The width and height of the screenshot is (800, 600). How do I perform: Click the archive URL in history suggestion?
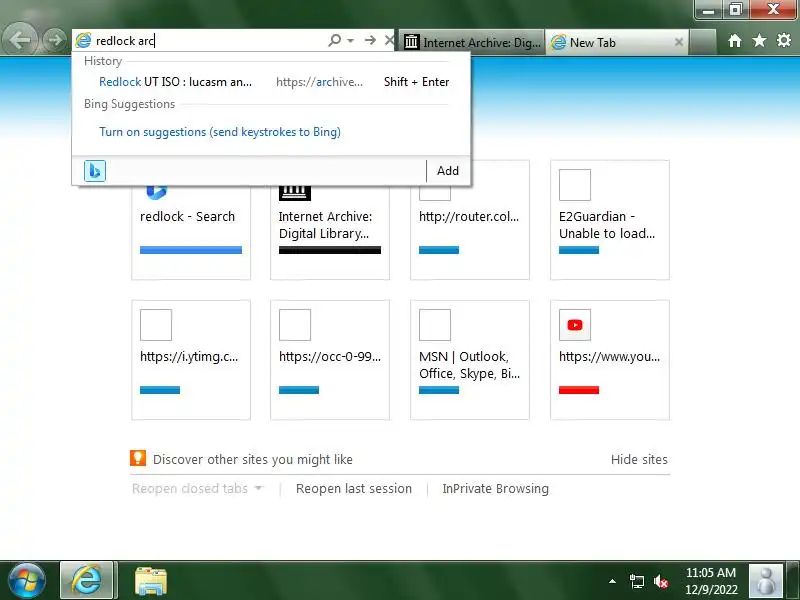pyautogui.click(x=319, y=82)
